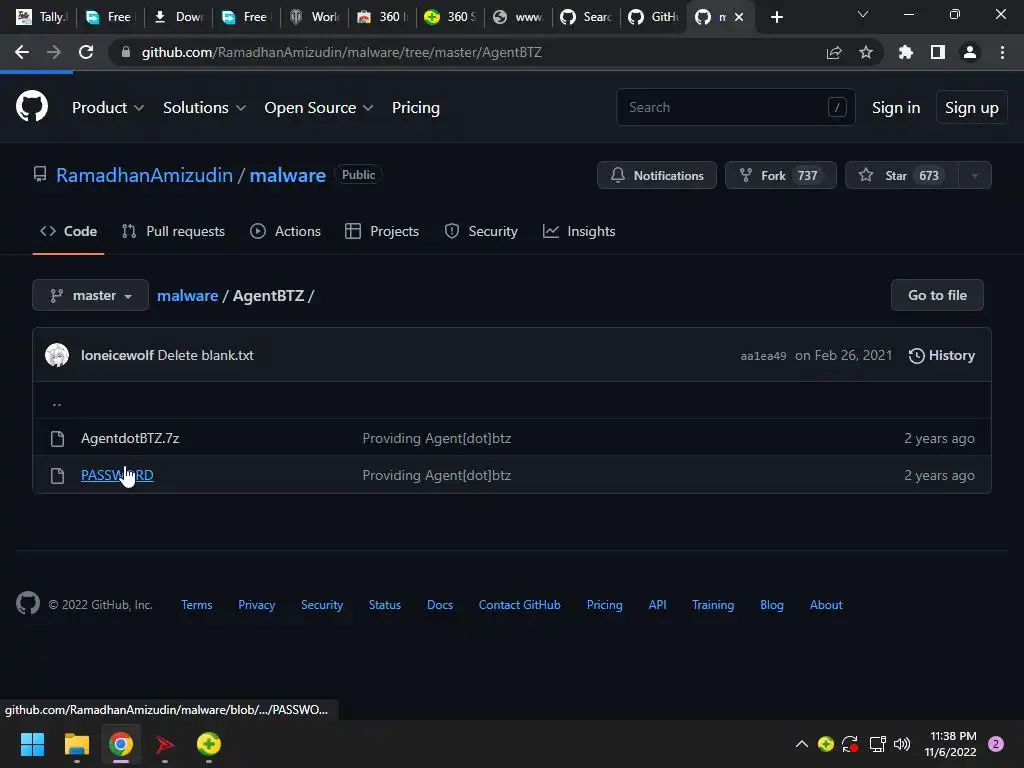Viewport: 1024px width, 768px height.
Task: Click Sign in
Action: pos(896,107)
